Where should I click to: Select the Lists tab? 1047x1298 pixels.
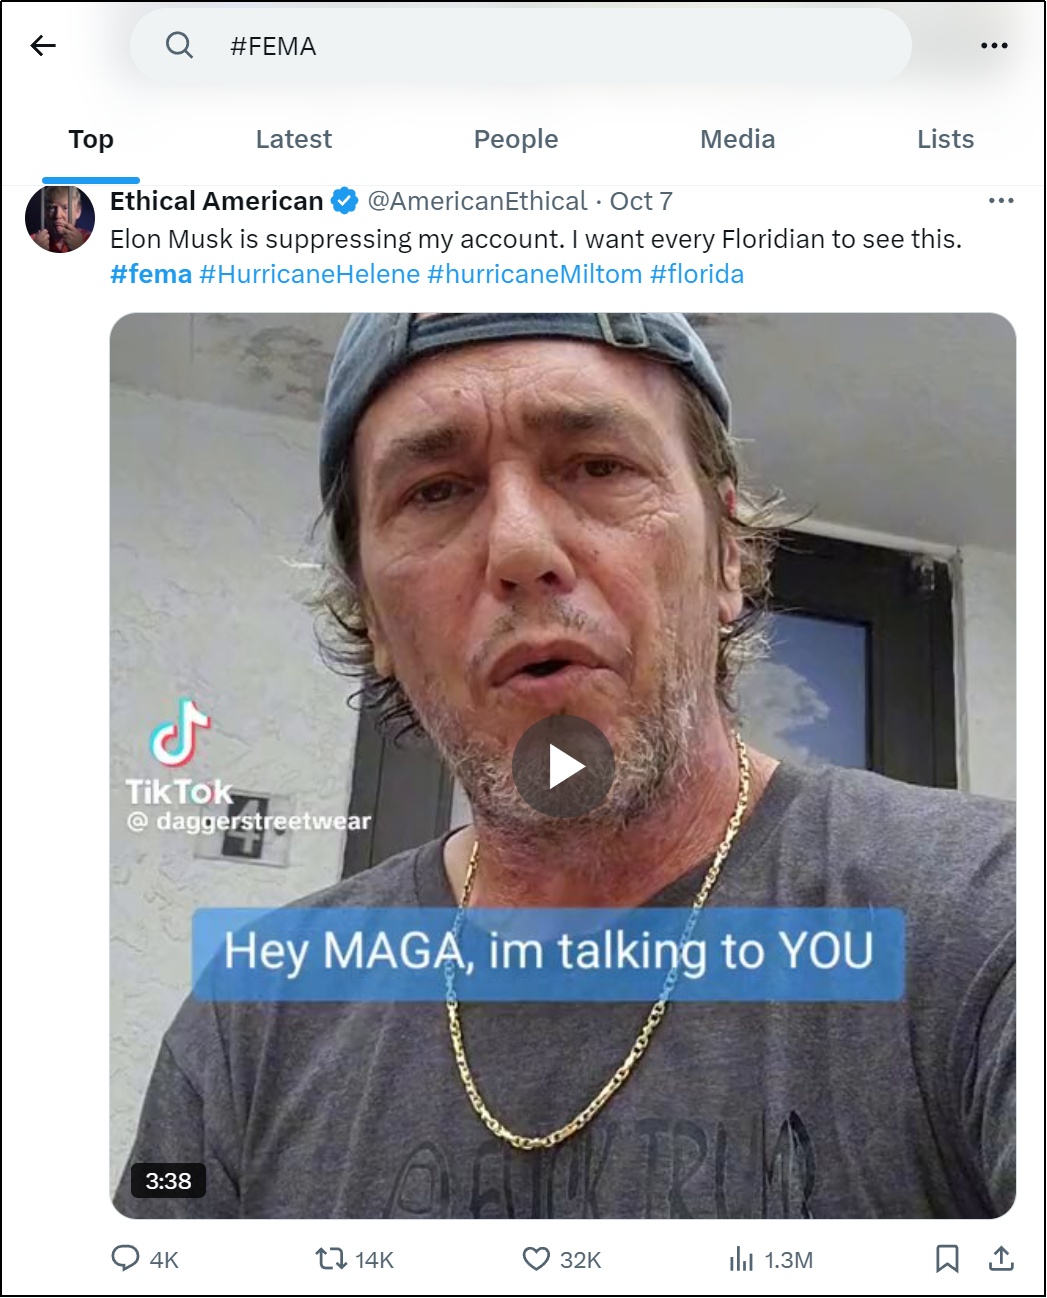click(945, 139)
